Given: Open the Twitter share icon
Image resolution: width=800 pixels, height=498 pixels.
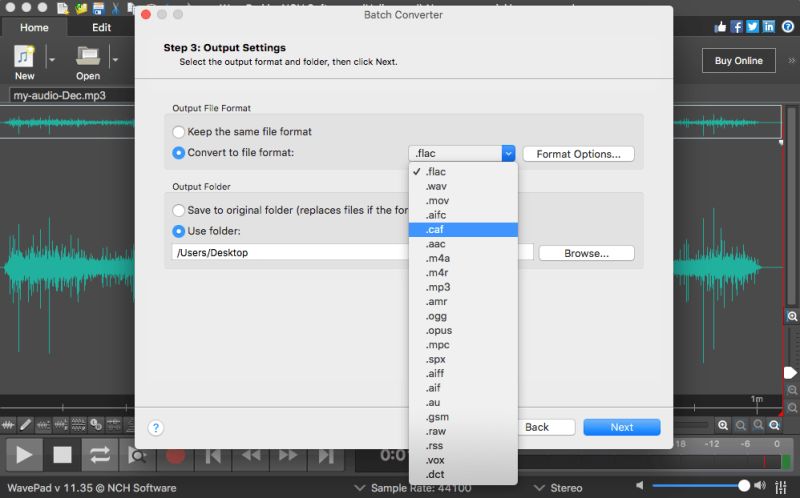Looking at the screenshot, I should point(753,27).
